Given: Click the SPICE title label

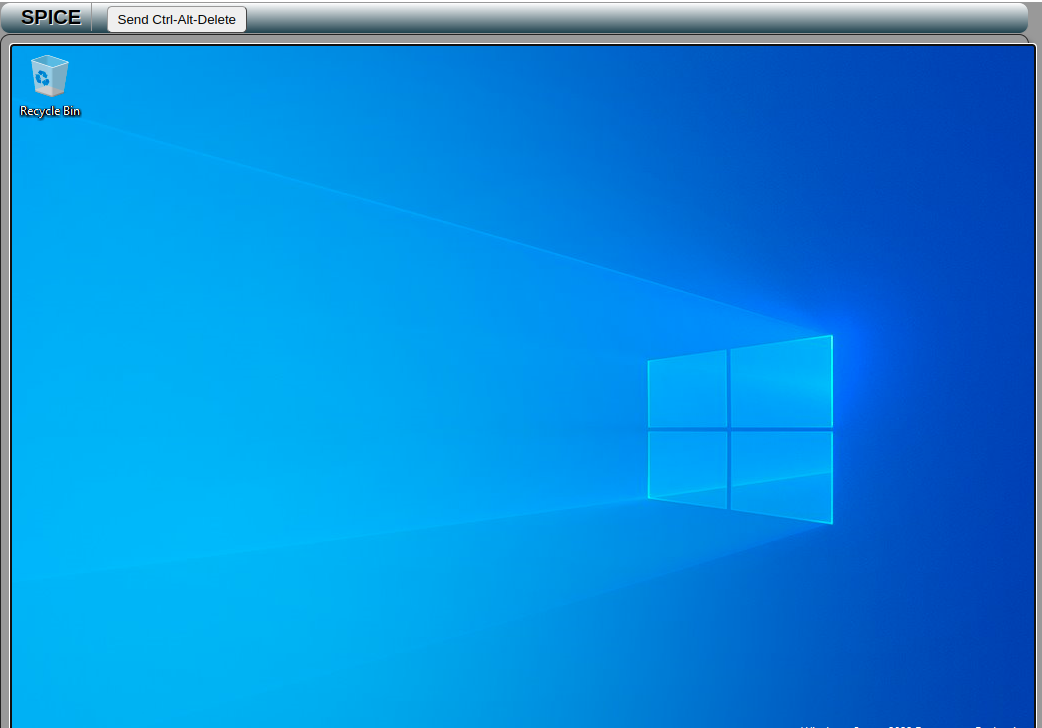Looking at the screenshot, I should (51, 18).
